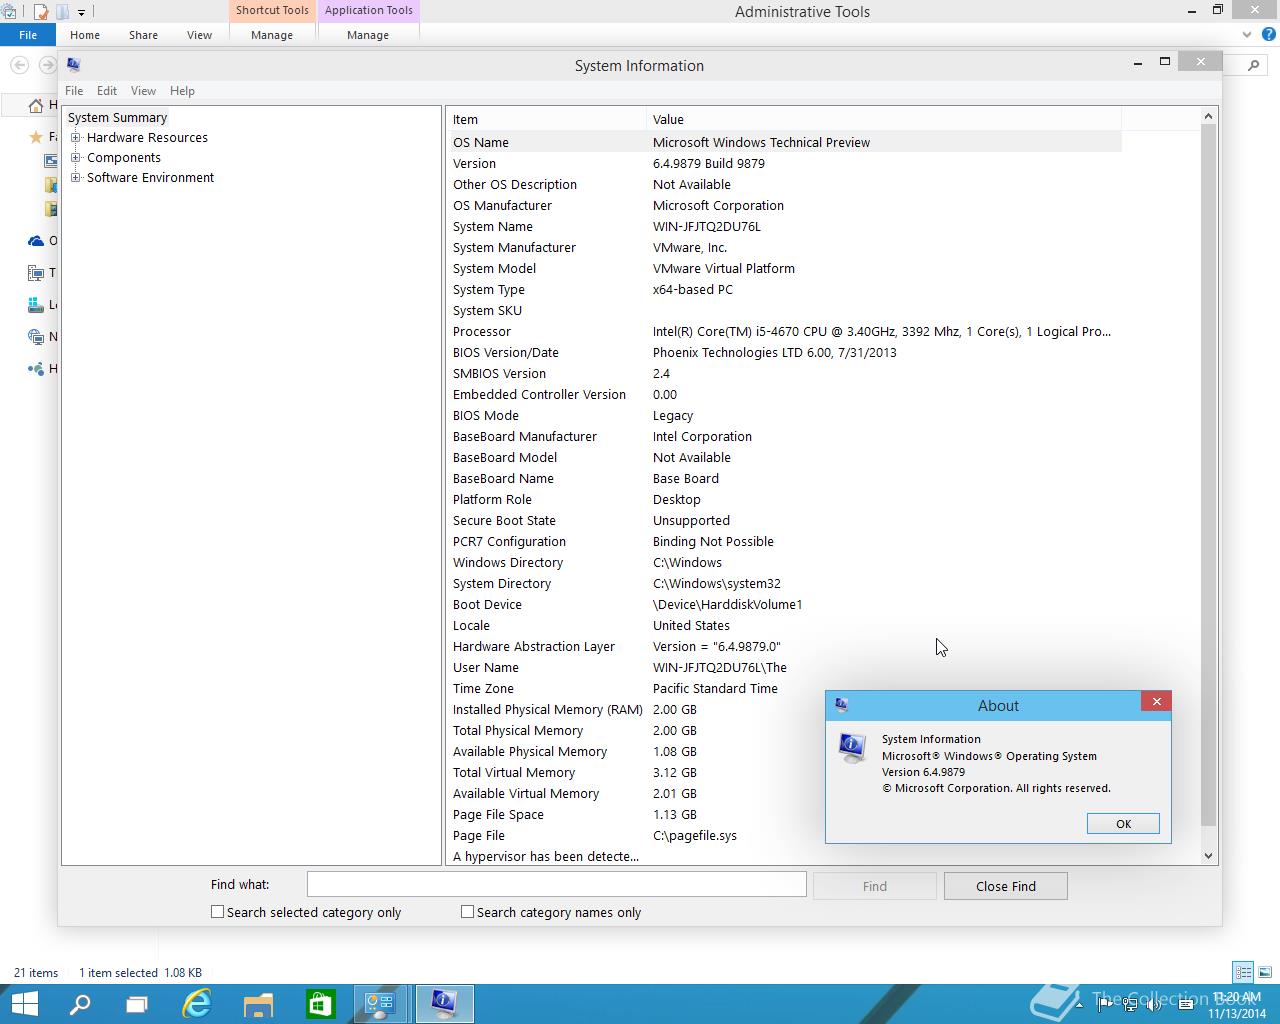This screenshot has width=1280, height=1024.
Task: Switch to Explorer Share ribbon tab
Action: (143, 35)
